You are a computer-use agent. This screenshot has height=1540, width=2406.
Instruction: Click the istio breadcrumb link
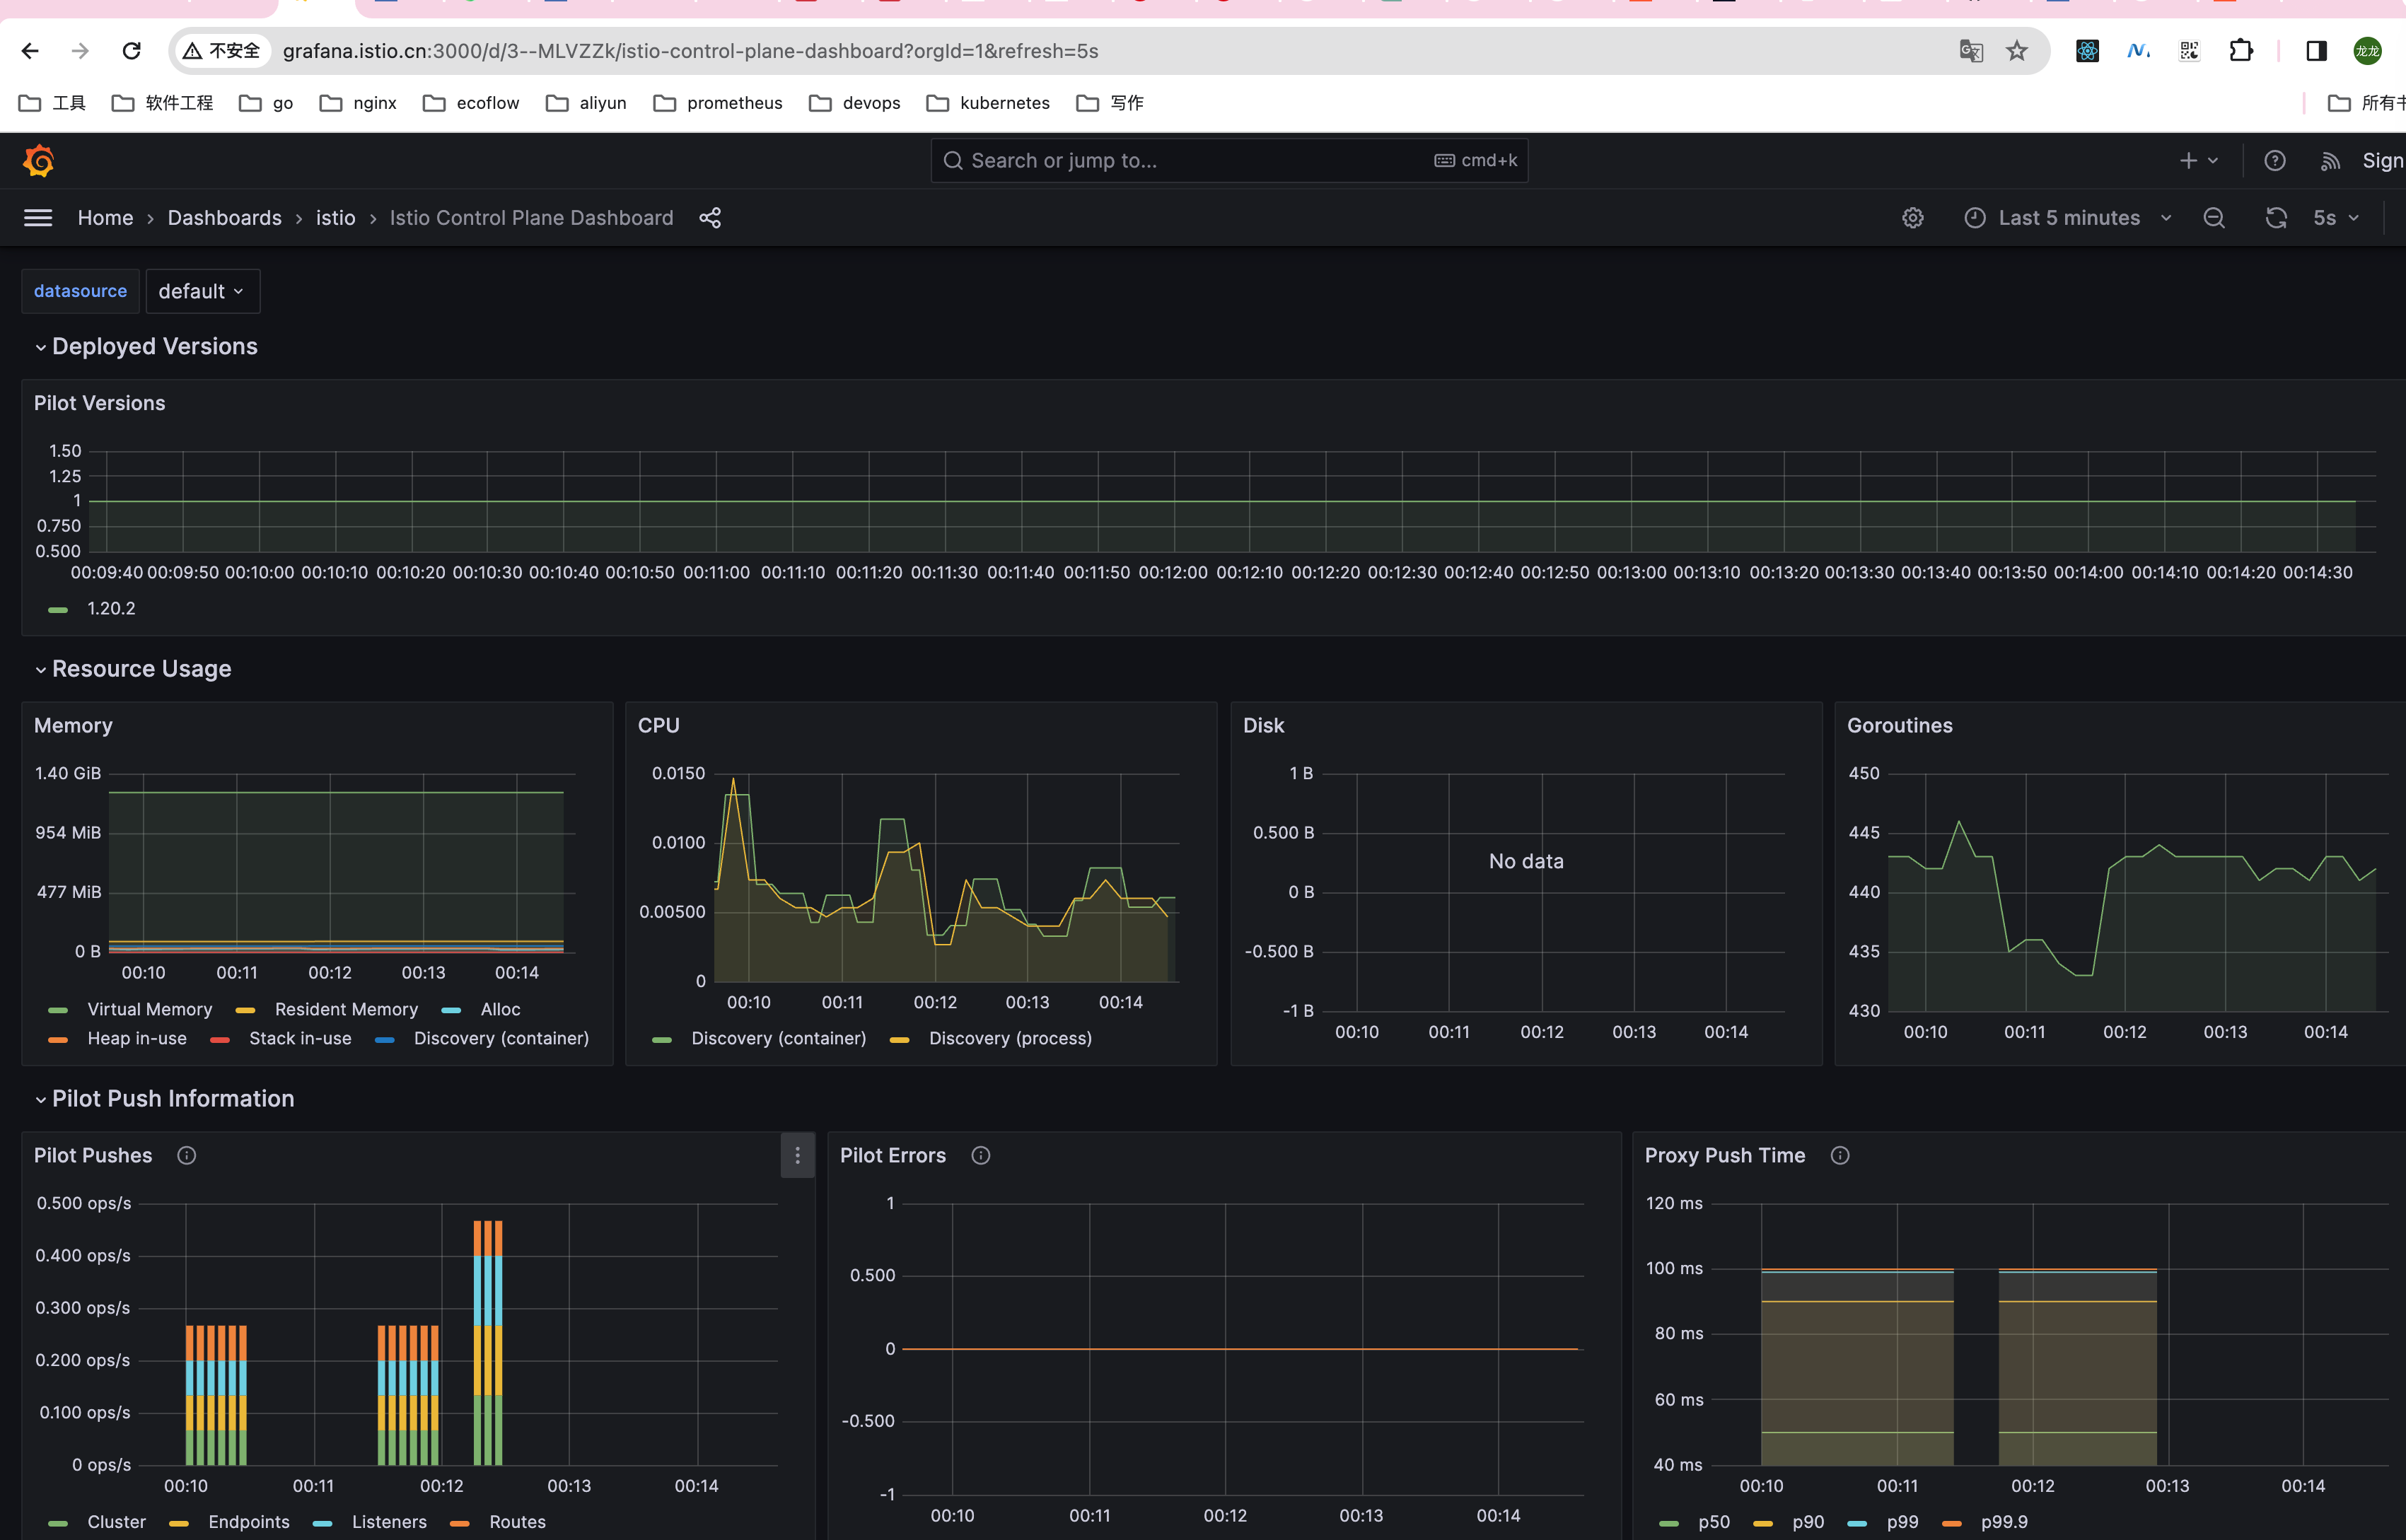tap(335, 218)
